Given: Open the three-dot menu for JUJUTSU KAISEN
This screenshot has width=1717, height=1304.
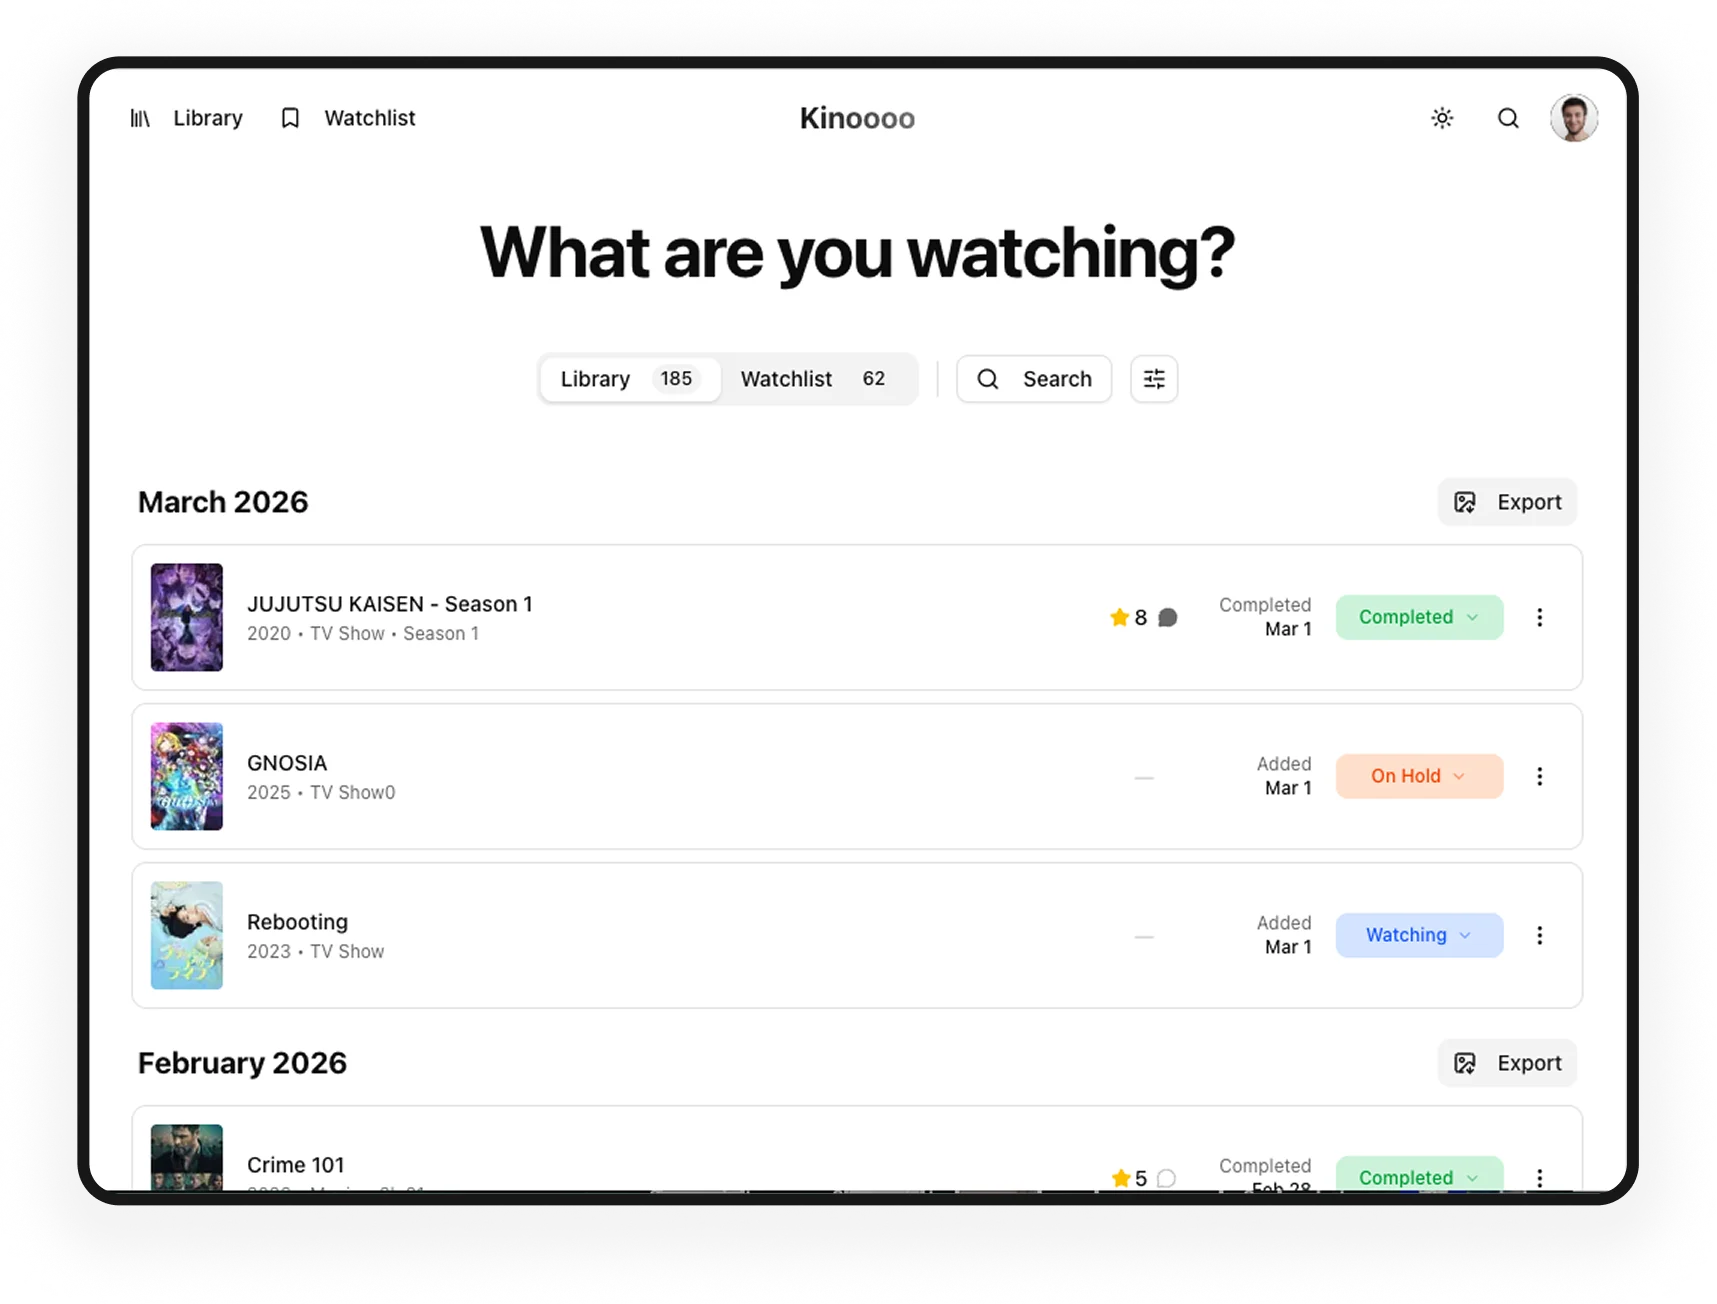Looking at the screenshot, I should click(x=1540, y=617).
